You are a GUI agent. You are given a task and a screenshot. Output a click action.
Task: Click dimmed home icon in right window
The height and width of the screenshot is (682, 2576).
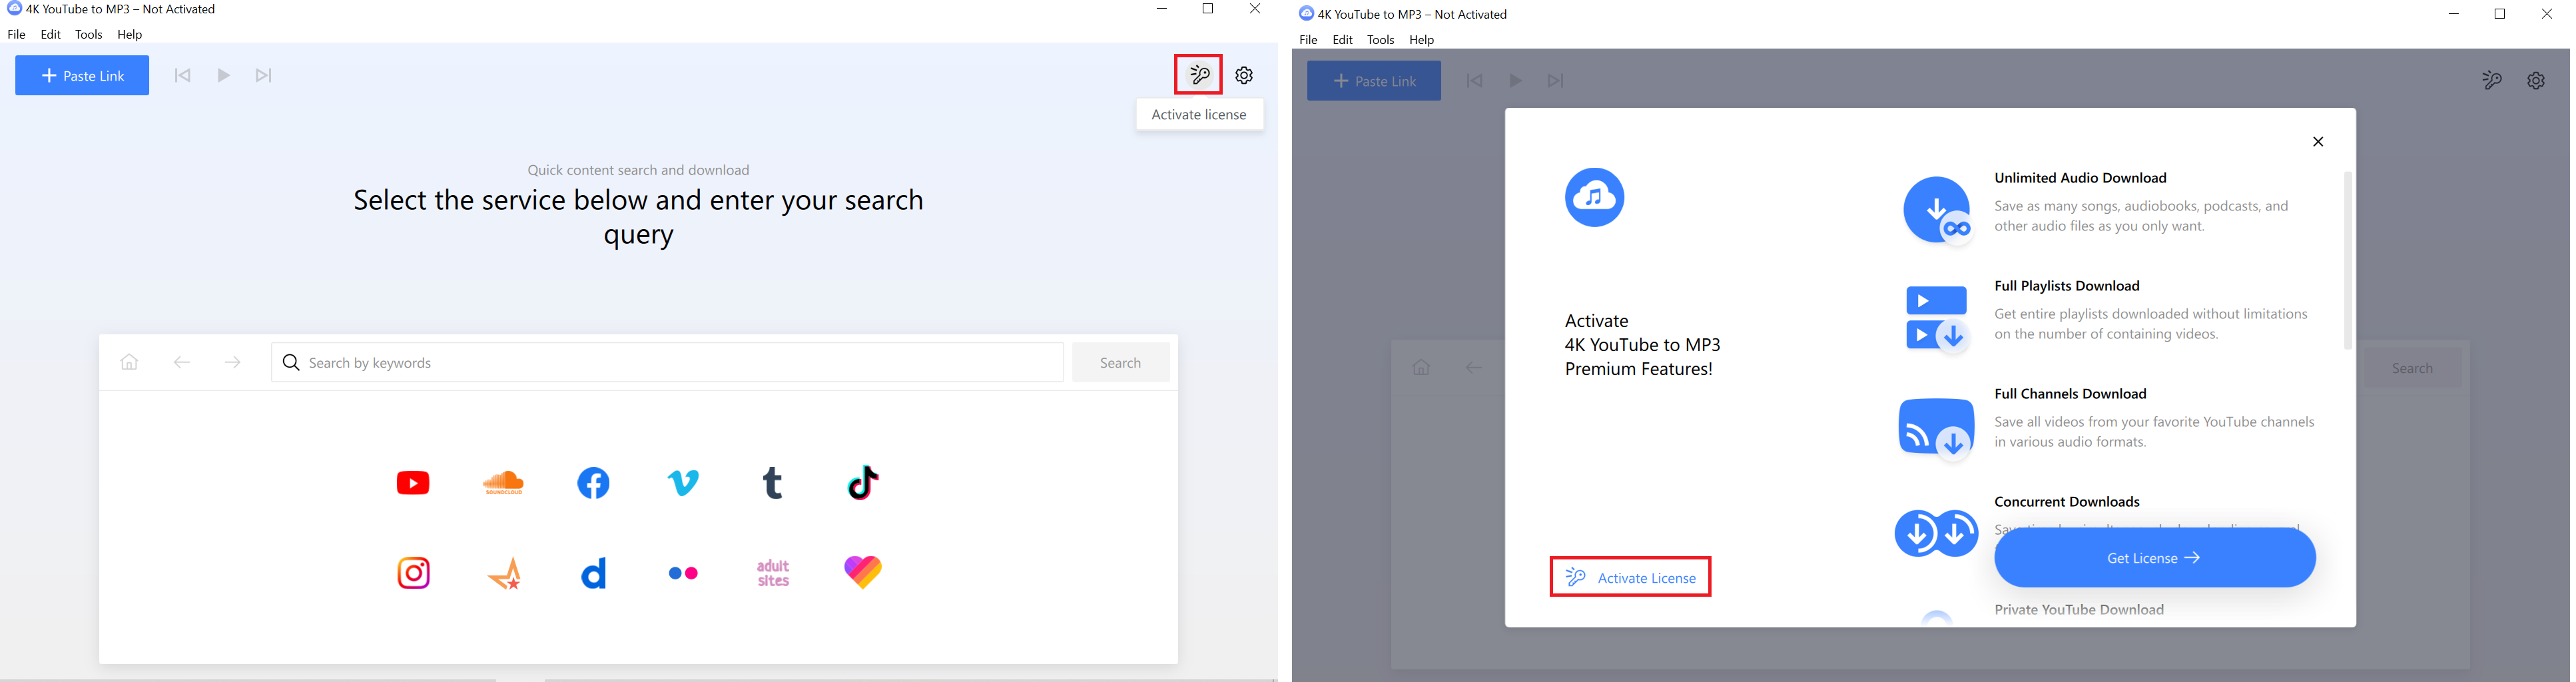coord(1421,368)
